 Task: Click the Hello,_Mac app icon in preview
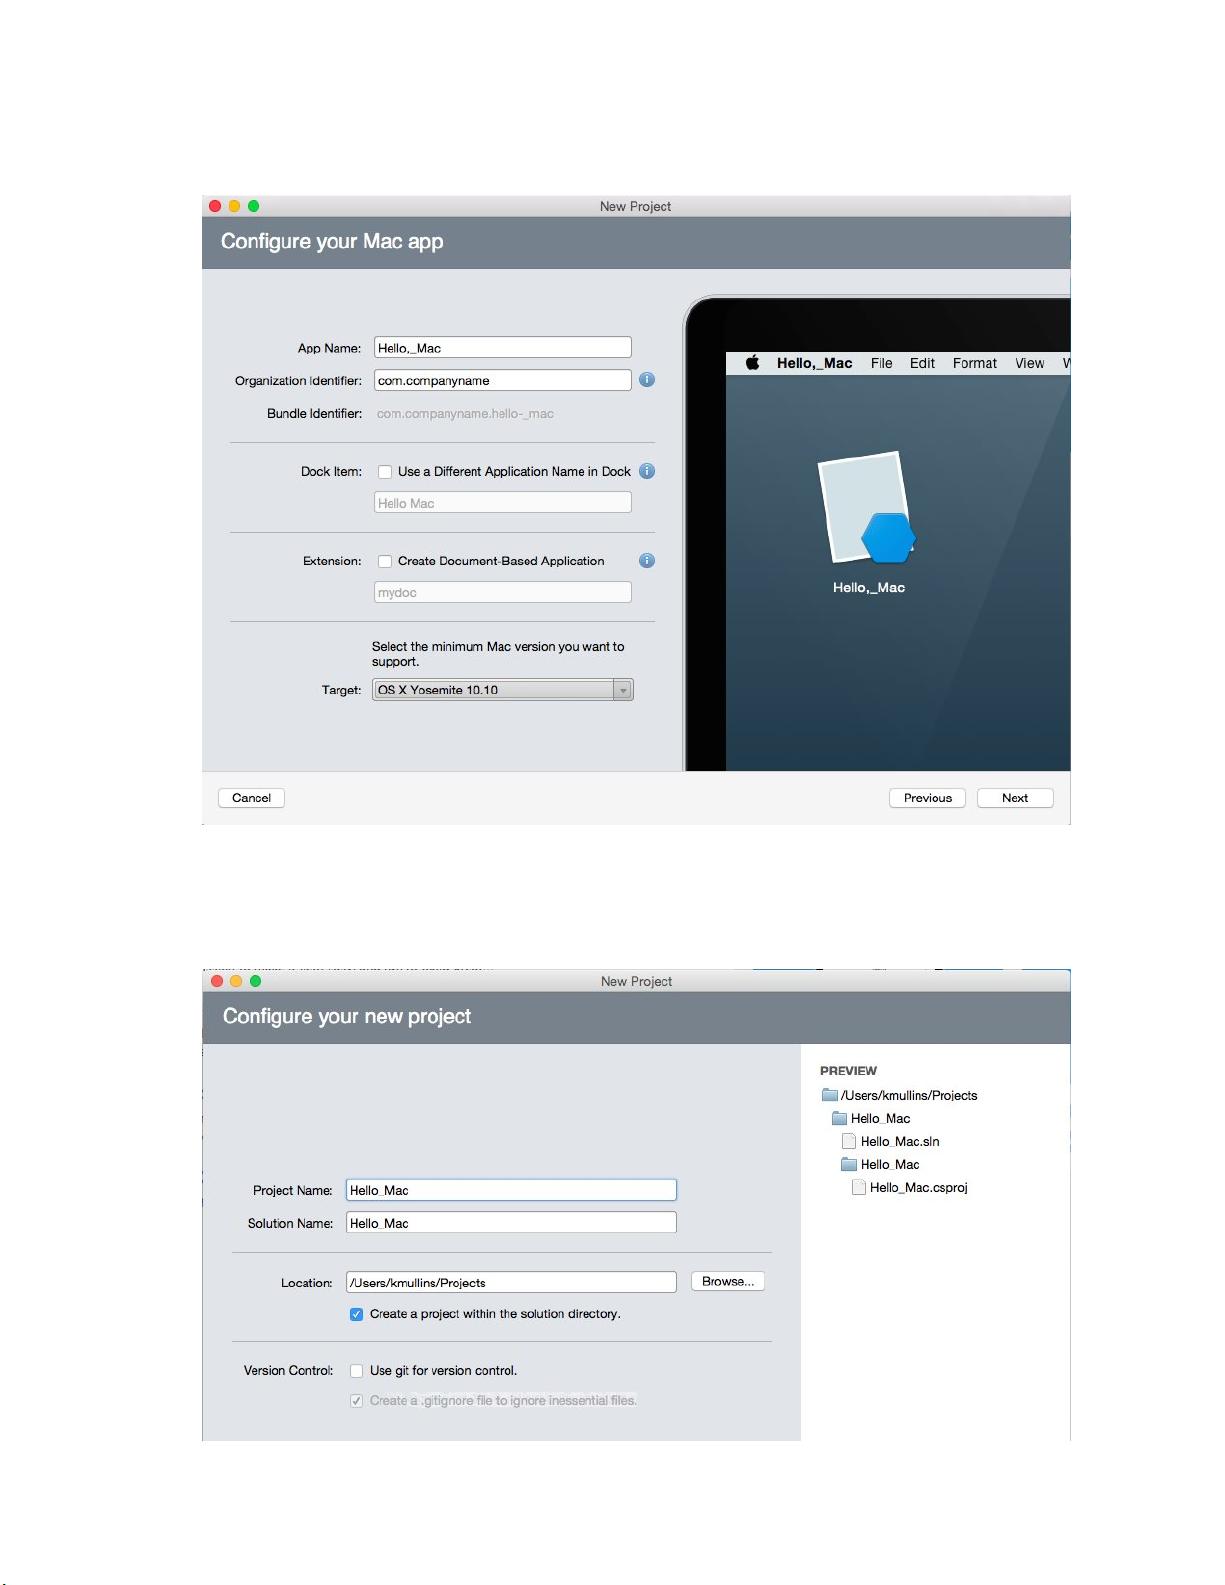tap(866, 510)
